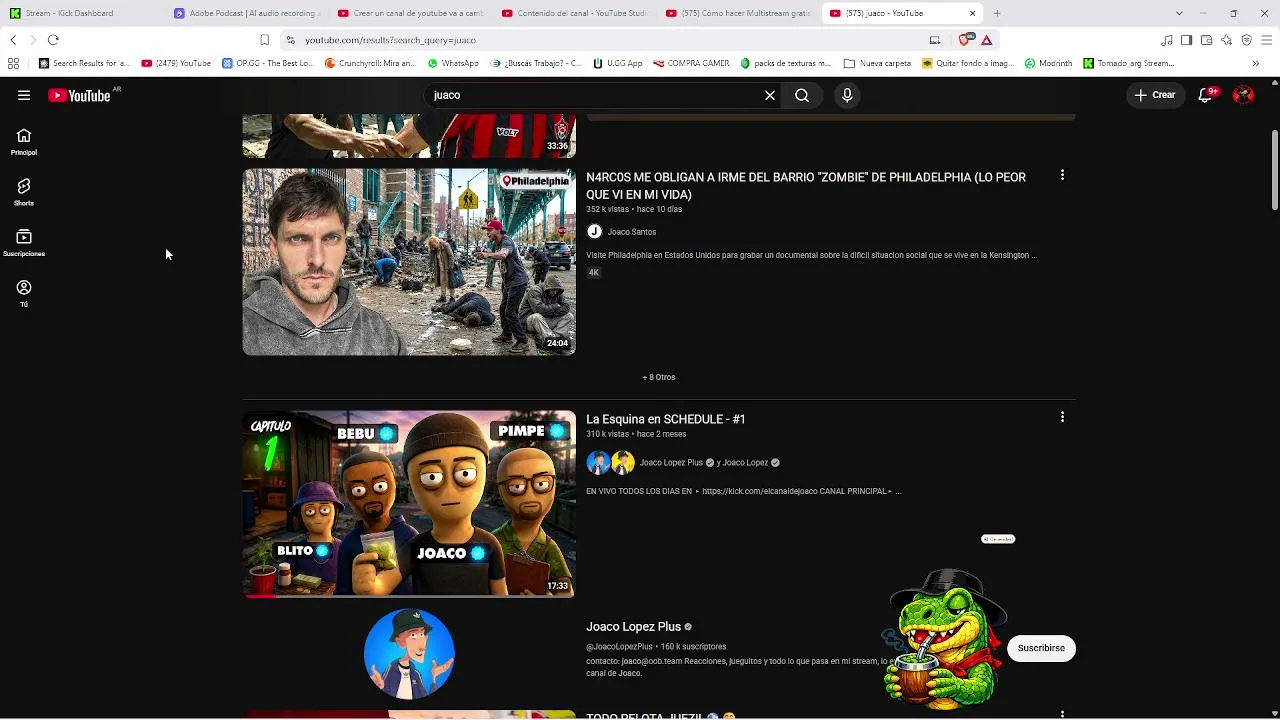The image size is (1280, 720).
Task: Click the Crear button
Action: (x=1154, y=95)
